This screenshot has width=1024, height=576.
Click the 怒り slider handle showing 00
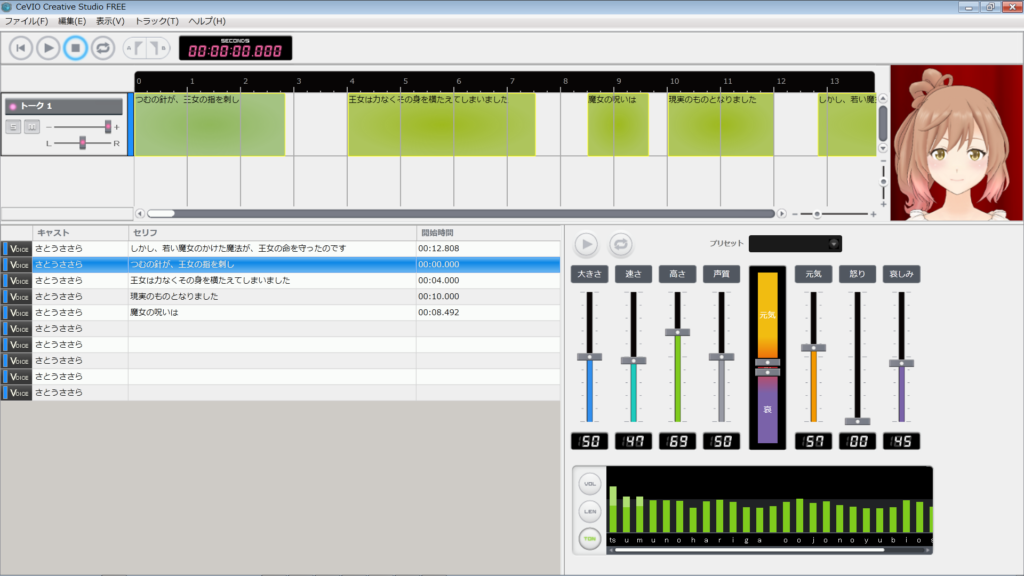(857, 421)
